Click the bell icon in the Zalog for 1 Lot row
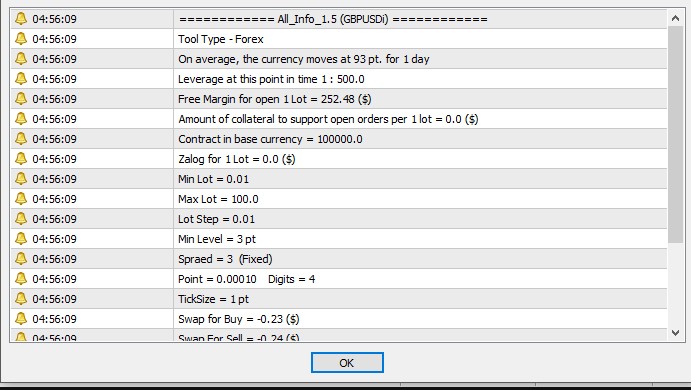 pos(21,158)
